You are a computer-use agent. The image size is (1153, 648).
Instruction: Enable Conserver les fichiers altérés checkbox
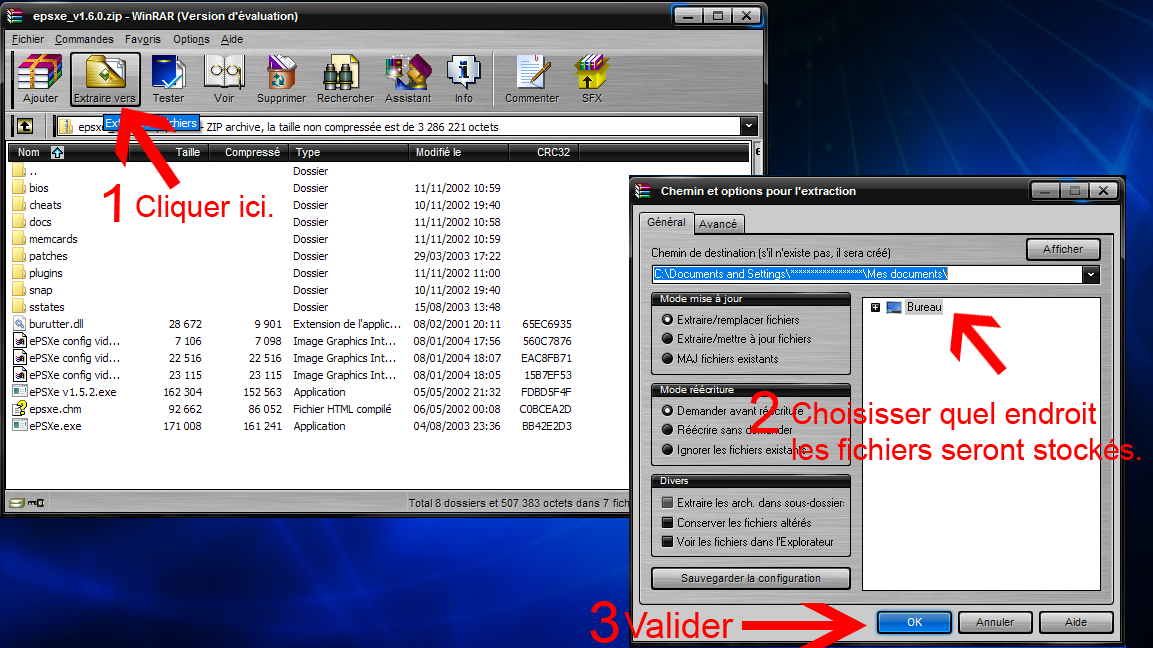point(668,523)
